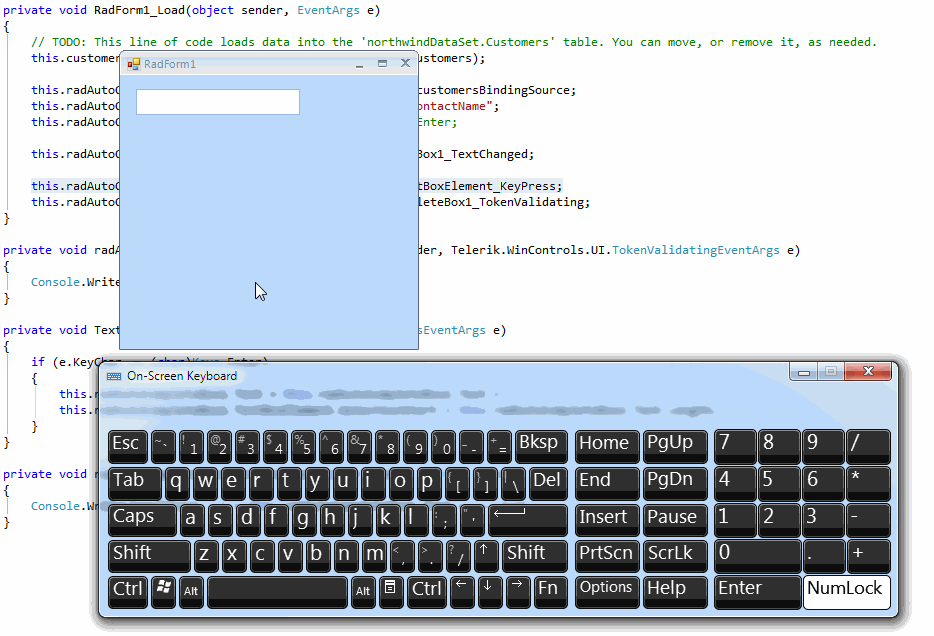Click the numpad asterisk key
934x636 pixels.
(x=868, y=482)
